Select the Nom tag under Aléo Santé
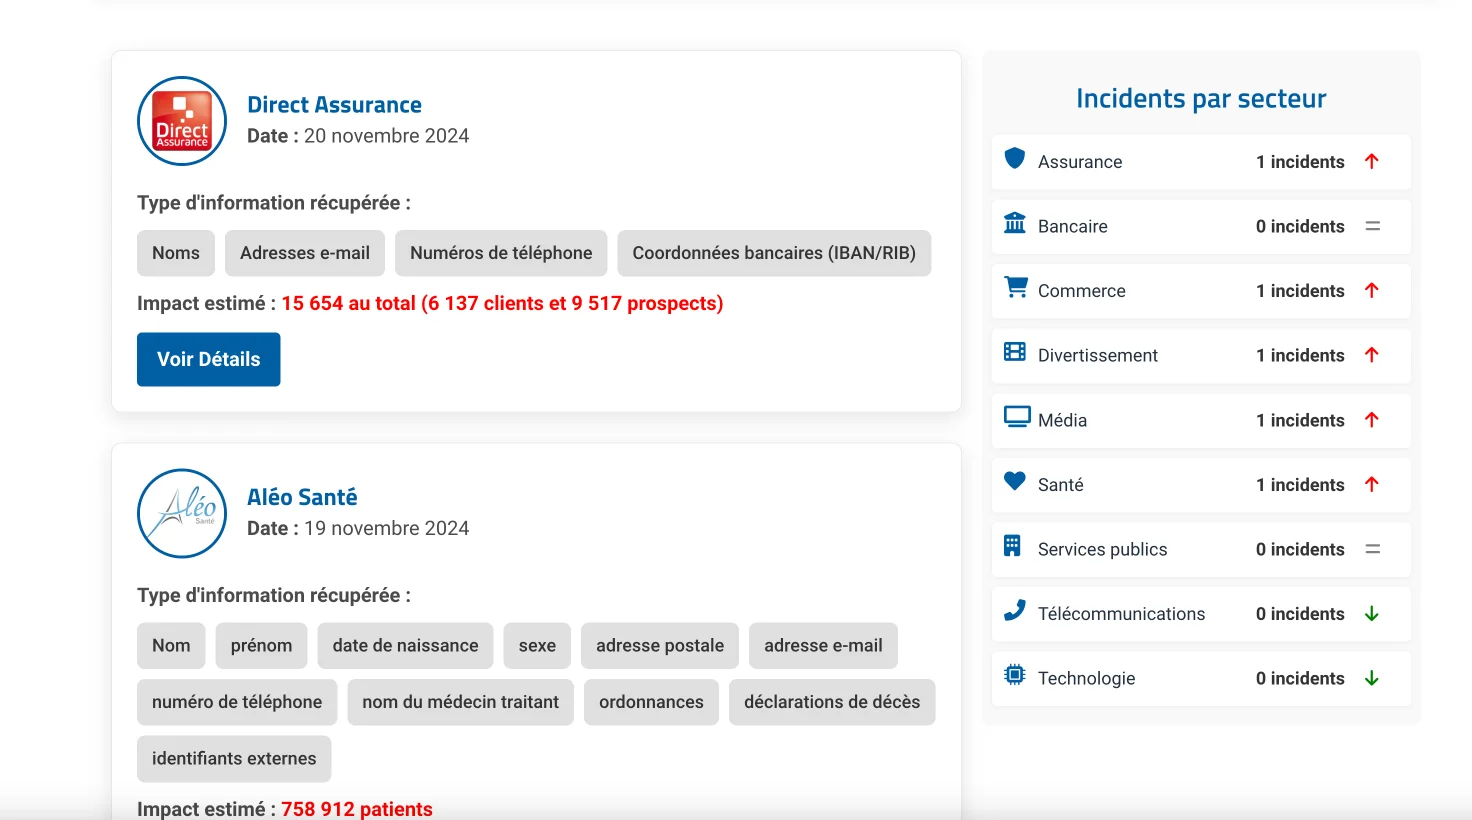The image size is (1472, 820). tap(171, 646)
